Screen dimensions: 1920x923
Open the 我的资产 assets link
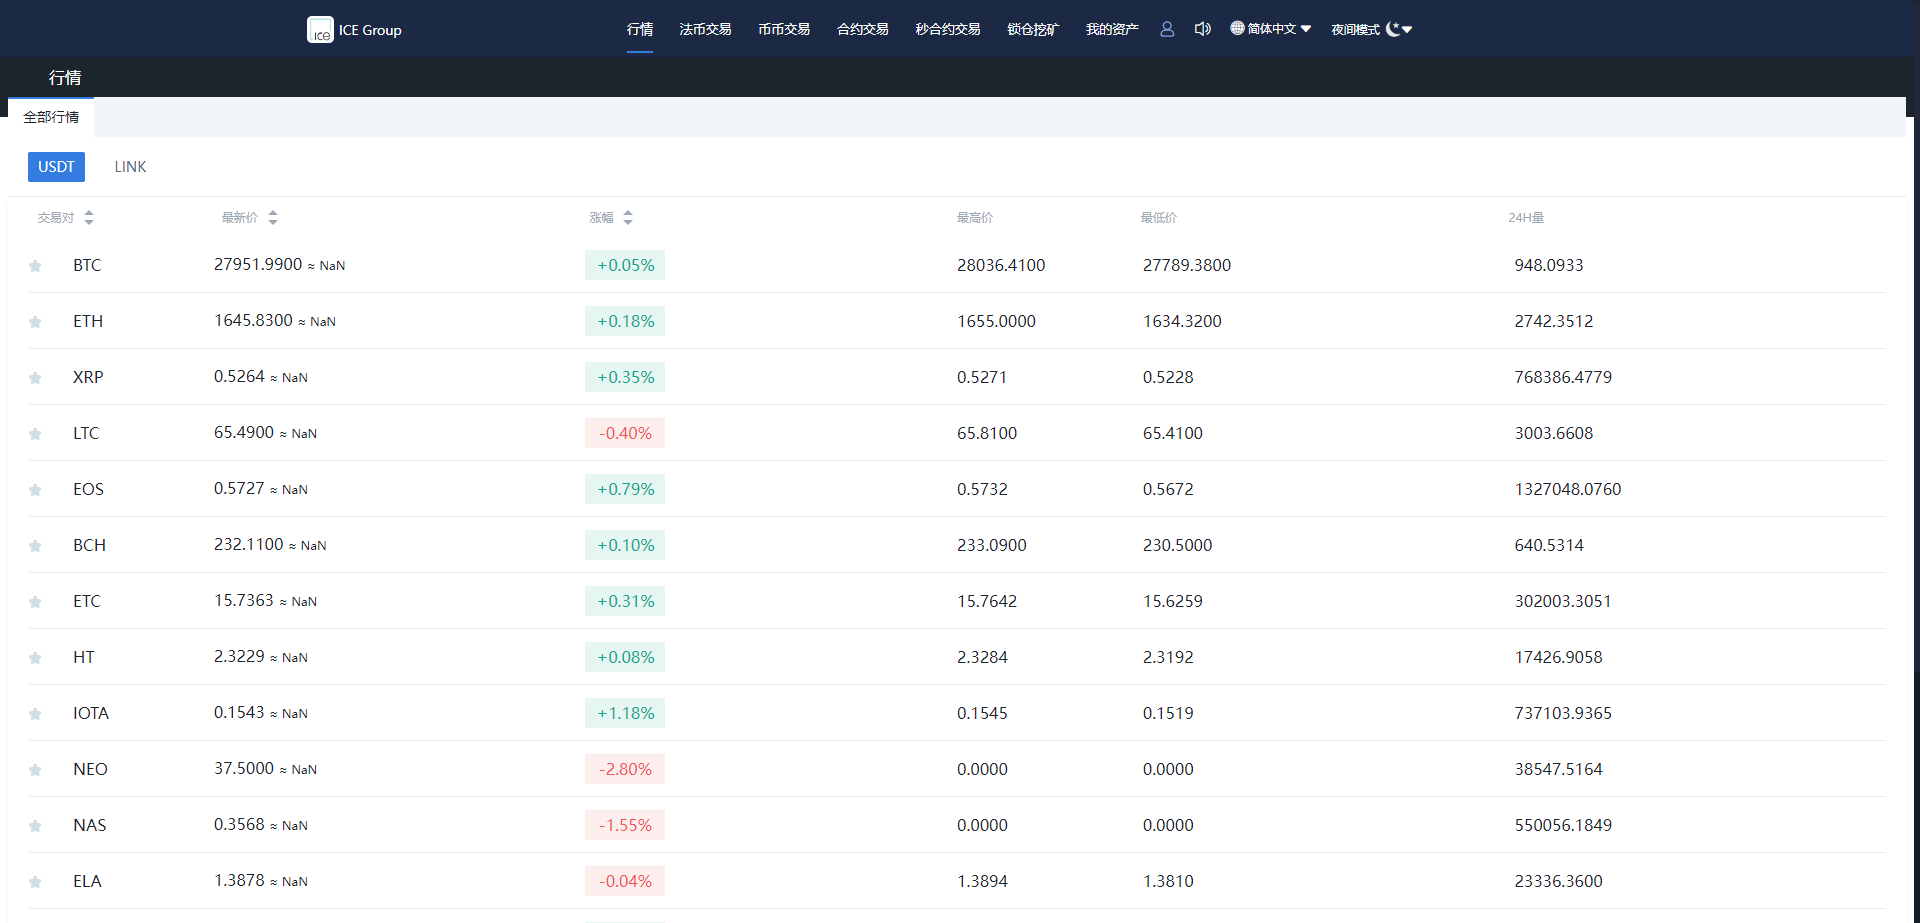pyautogui.click(x=1112, y=29)
